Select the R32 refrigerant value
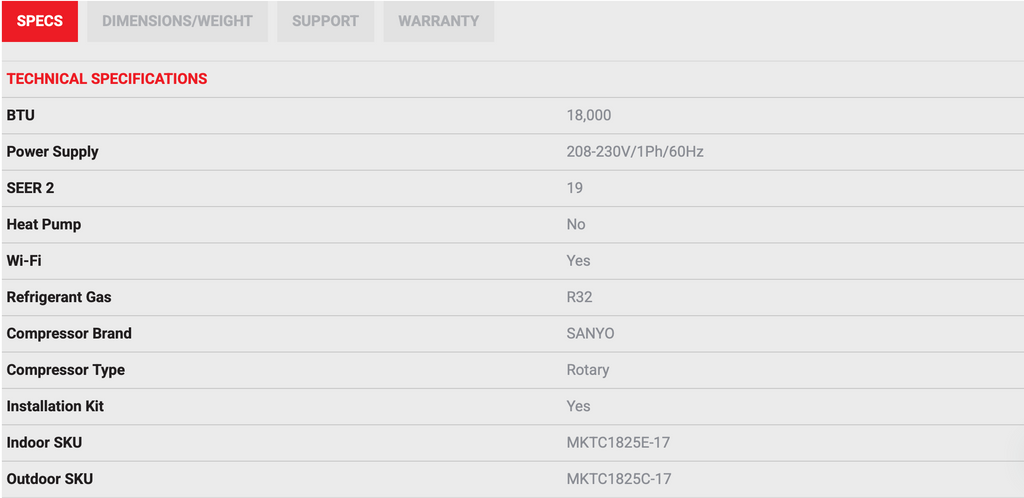 click(580, 297)
